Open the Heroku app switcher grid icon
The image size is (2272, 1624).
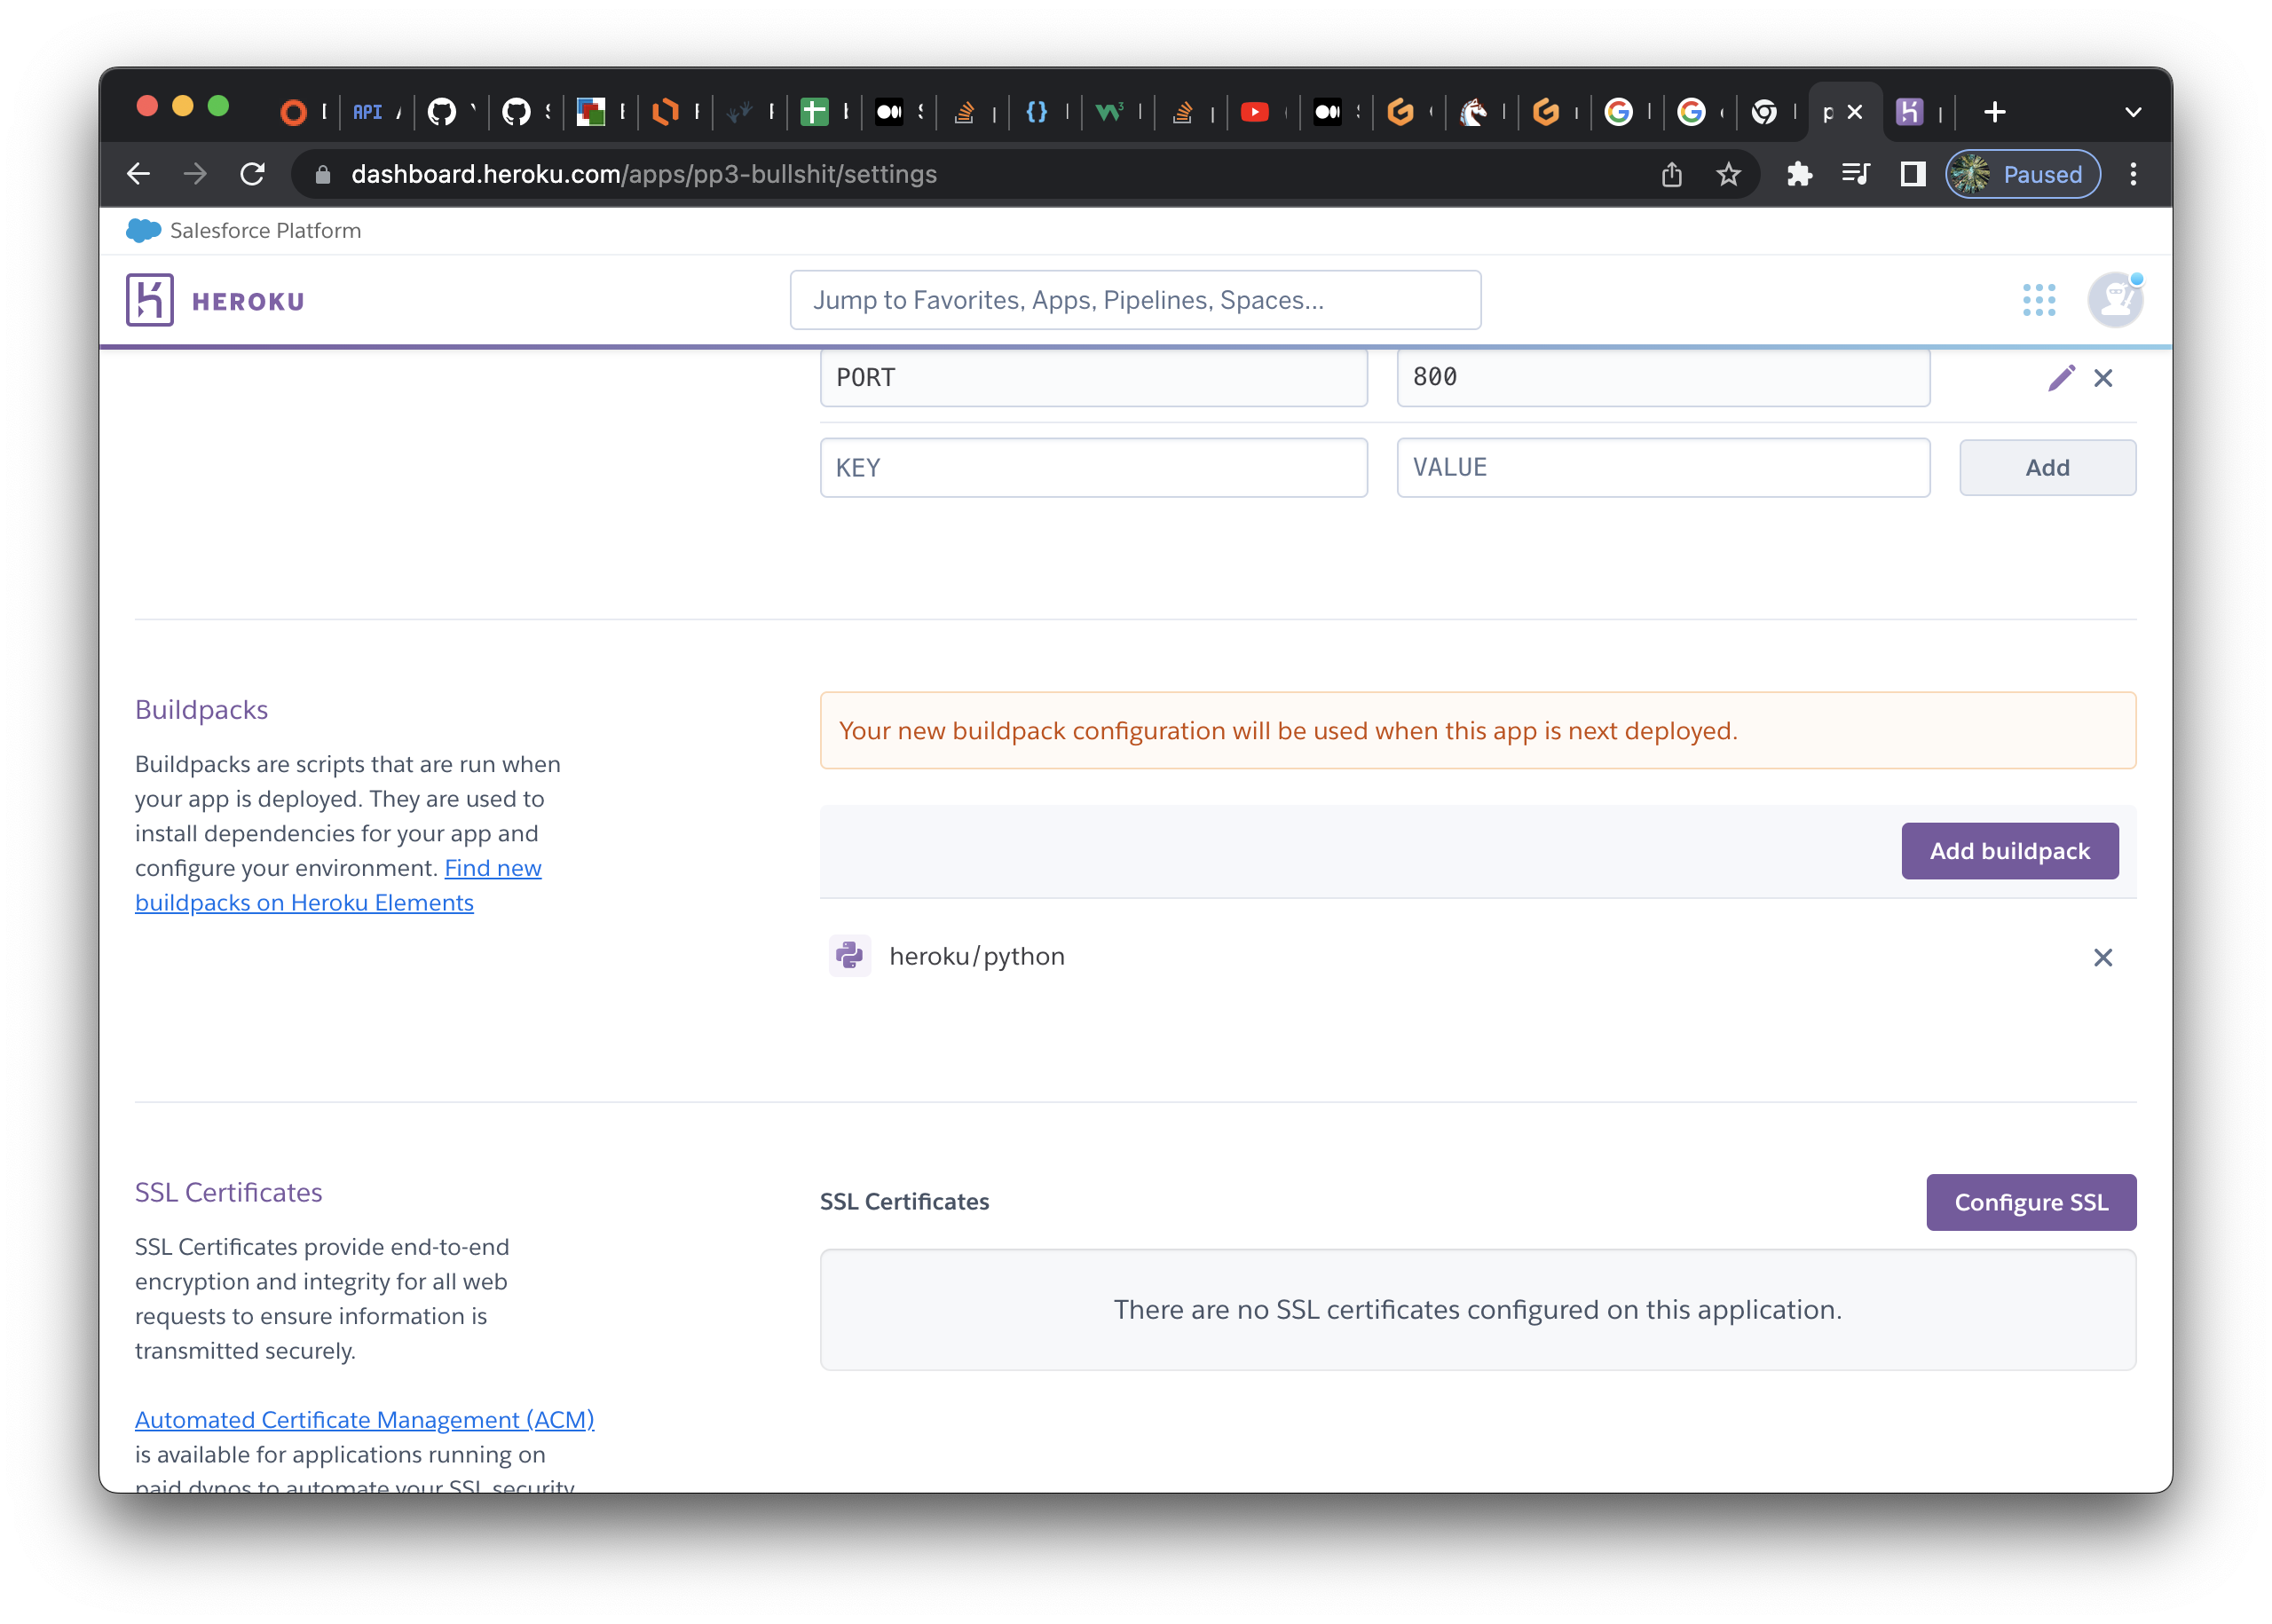2039,300
